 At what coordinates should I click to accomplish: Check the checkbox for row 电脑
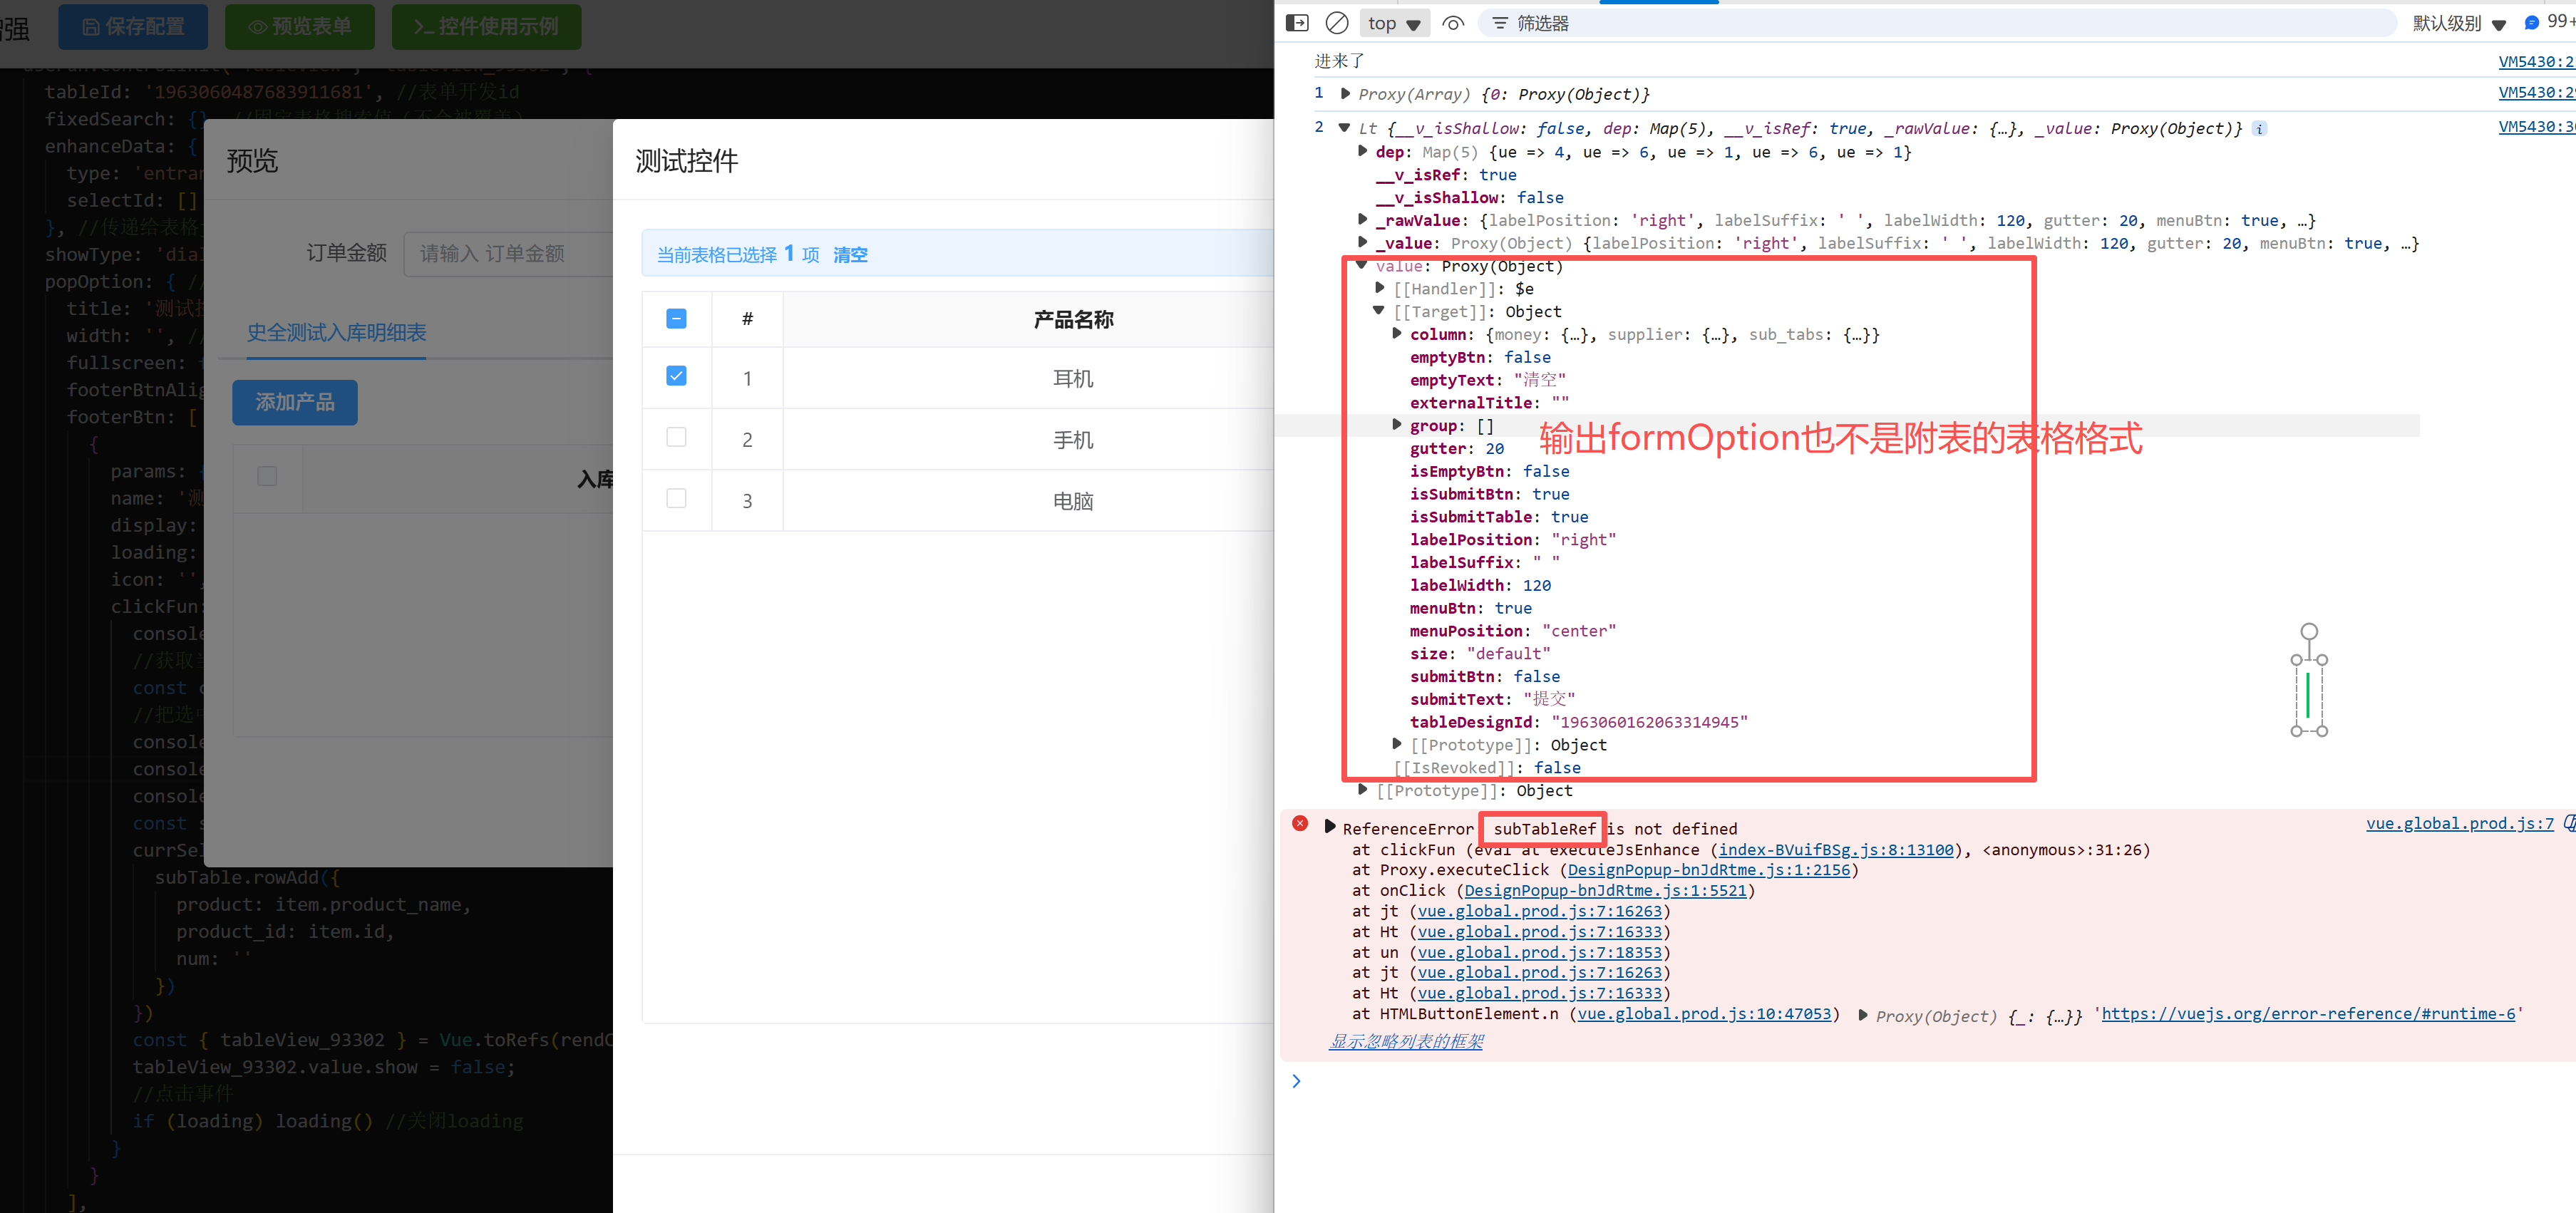tap(677, 498)
